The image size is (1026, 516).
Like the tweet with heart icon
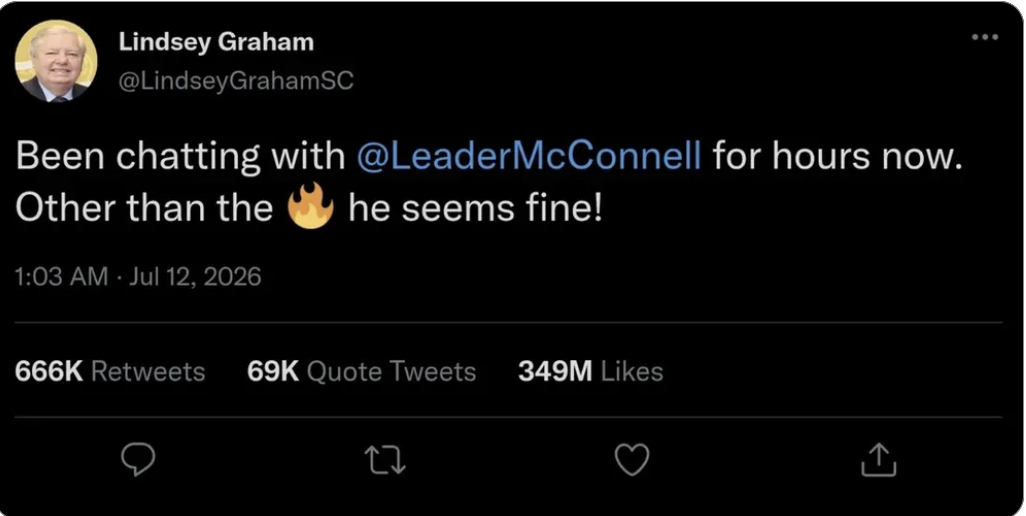632,460
